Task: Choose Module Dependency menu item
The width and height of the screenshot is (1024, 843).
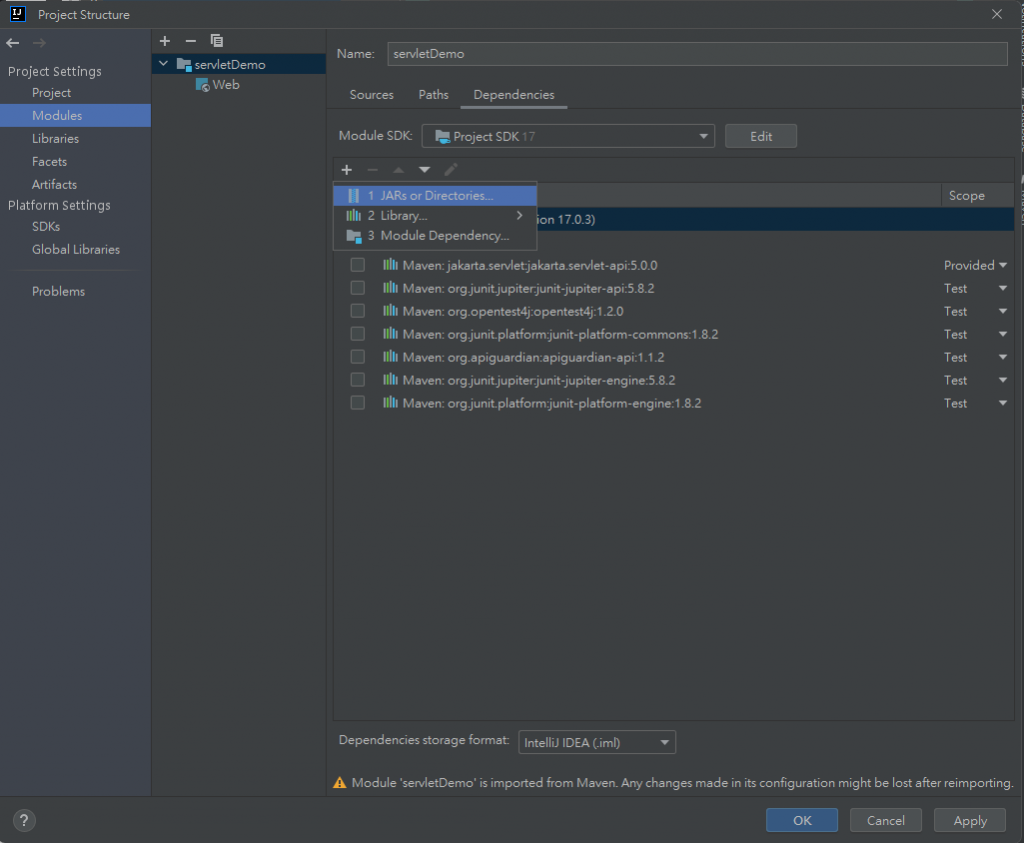Action: 435,236
